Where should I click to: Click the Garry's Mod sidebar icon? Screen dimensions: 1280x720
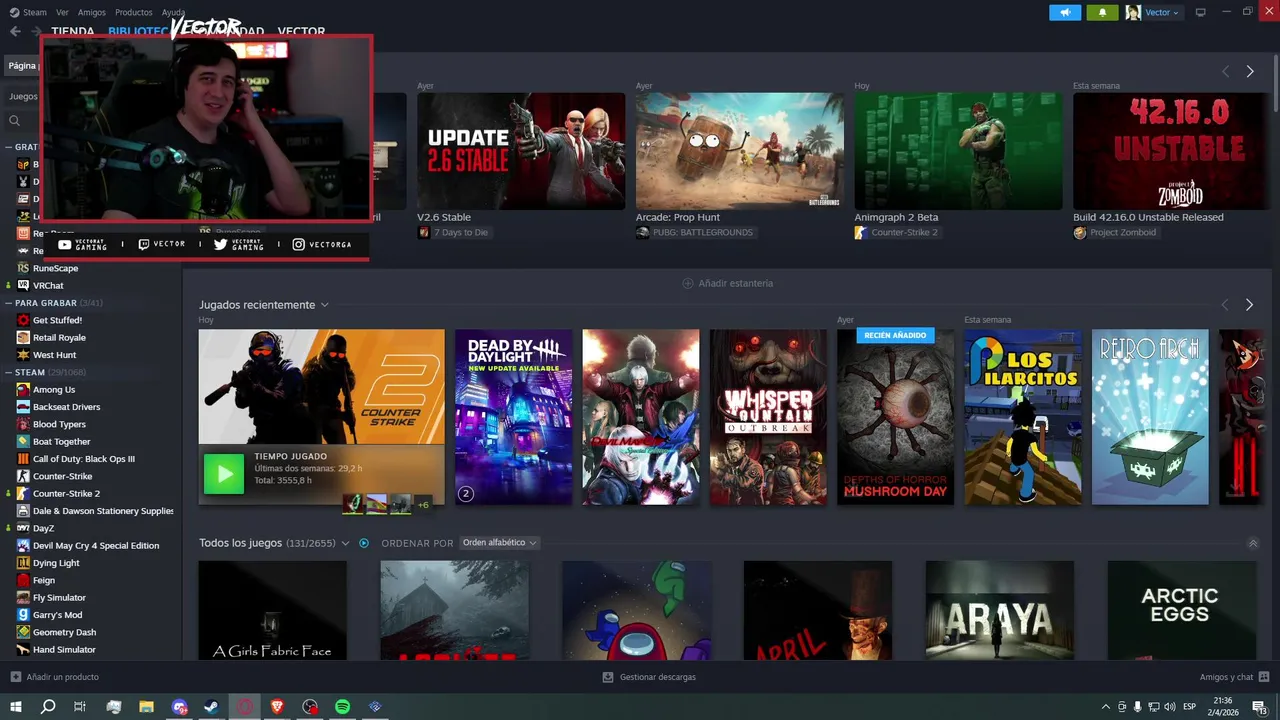tap(23, 615)
